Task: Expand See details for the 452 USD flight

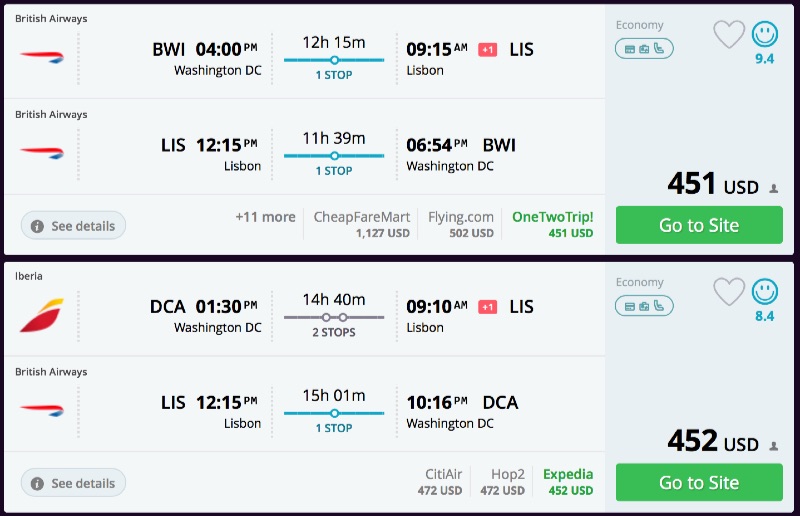Action: click(73, 483)
